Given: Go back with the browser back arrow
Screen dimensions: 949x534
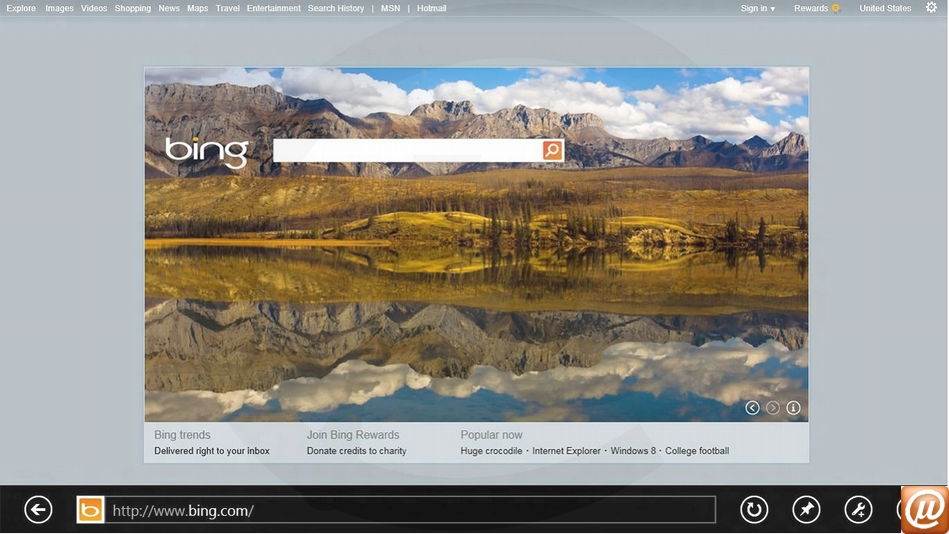Looking at the screenshot, I should click(38, 510).
